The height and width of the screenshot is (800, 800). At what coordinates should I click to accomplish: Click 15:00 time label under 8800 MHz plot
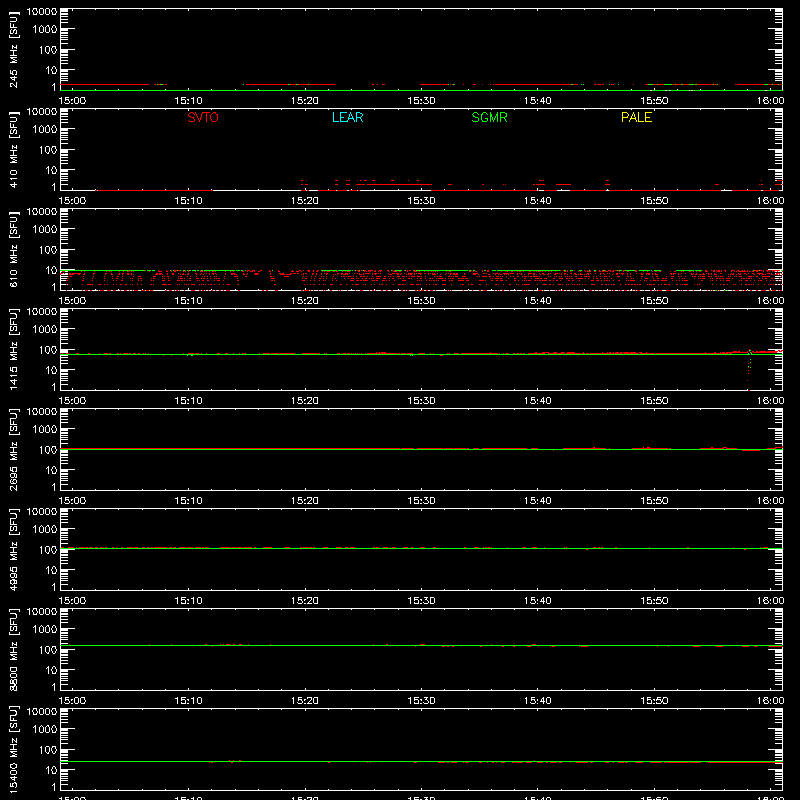(72, 701)
